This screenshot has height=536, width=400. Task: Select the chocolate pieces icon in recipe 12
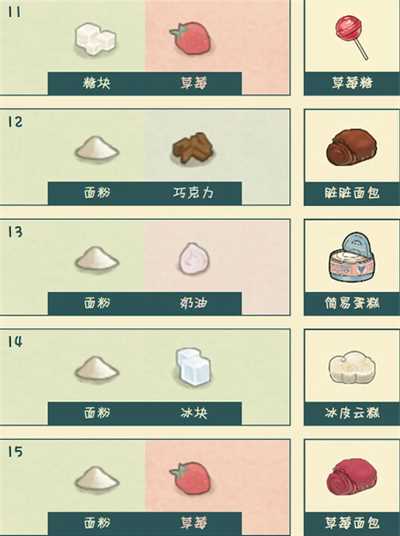point(193,148)
